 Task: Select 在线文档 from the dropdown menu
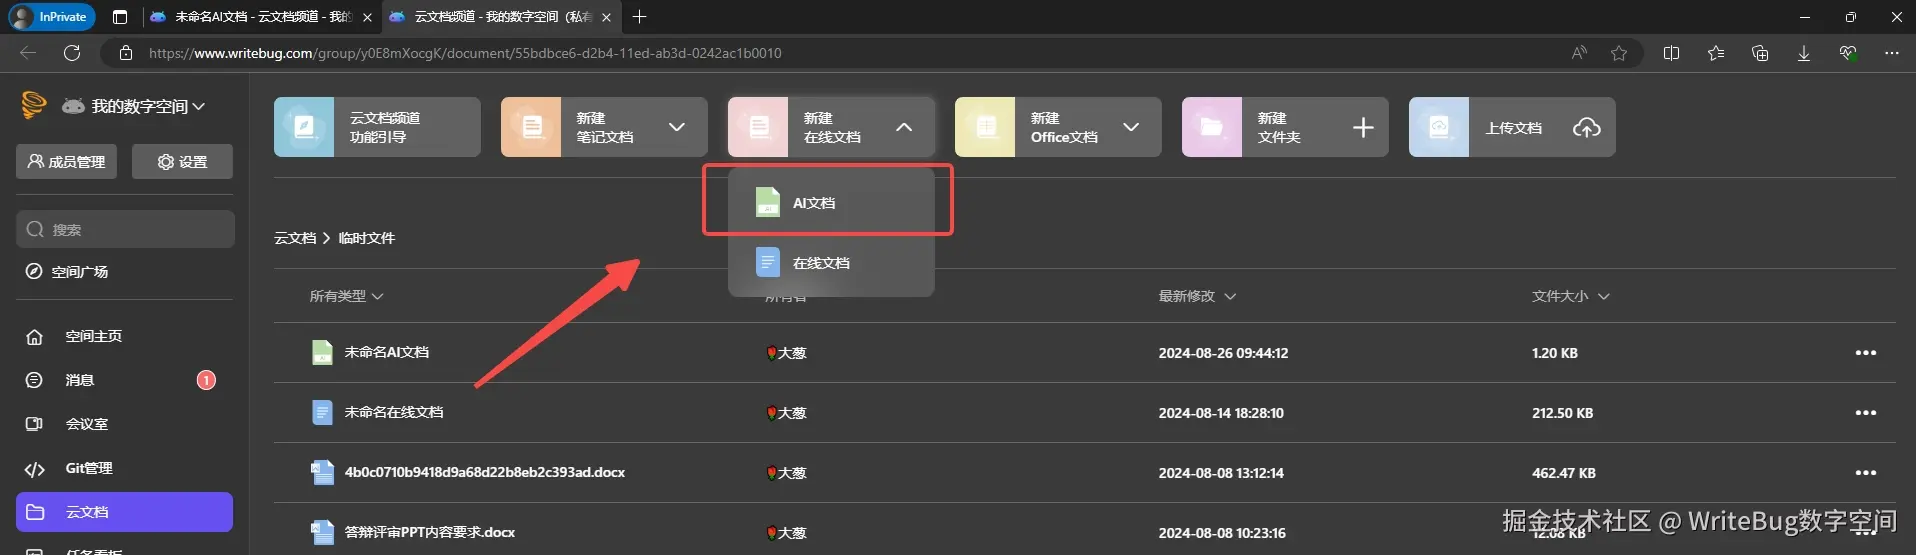click(x=831, y=263)
